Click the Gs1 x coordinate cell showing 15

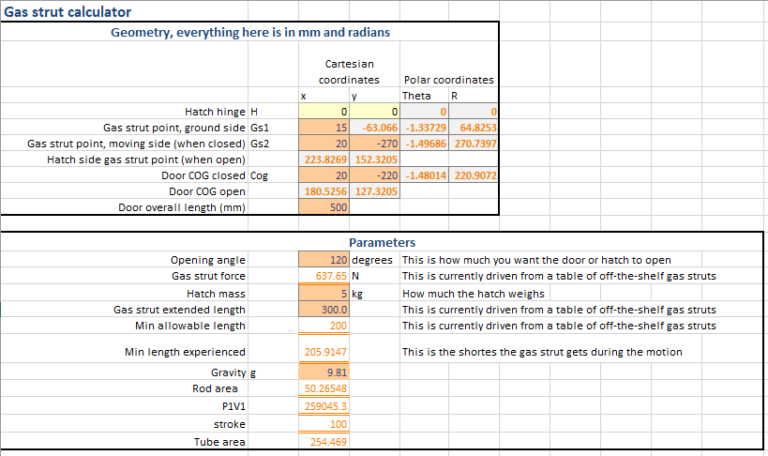coord(324,128)
